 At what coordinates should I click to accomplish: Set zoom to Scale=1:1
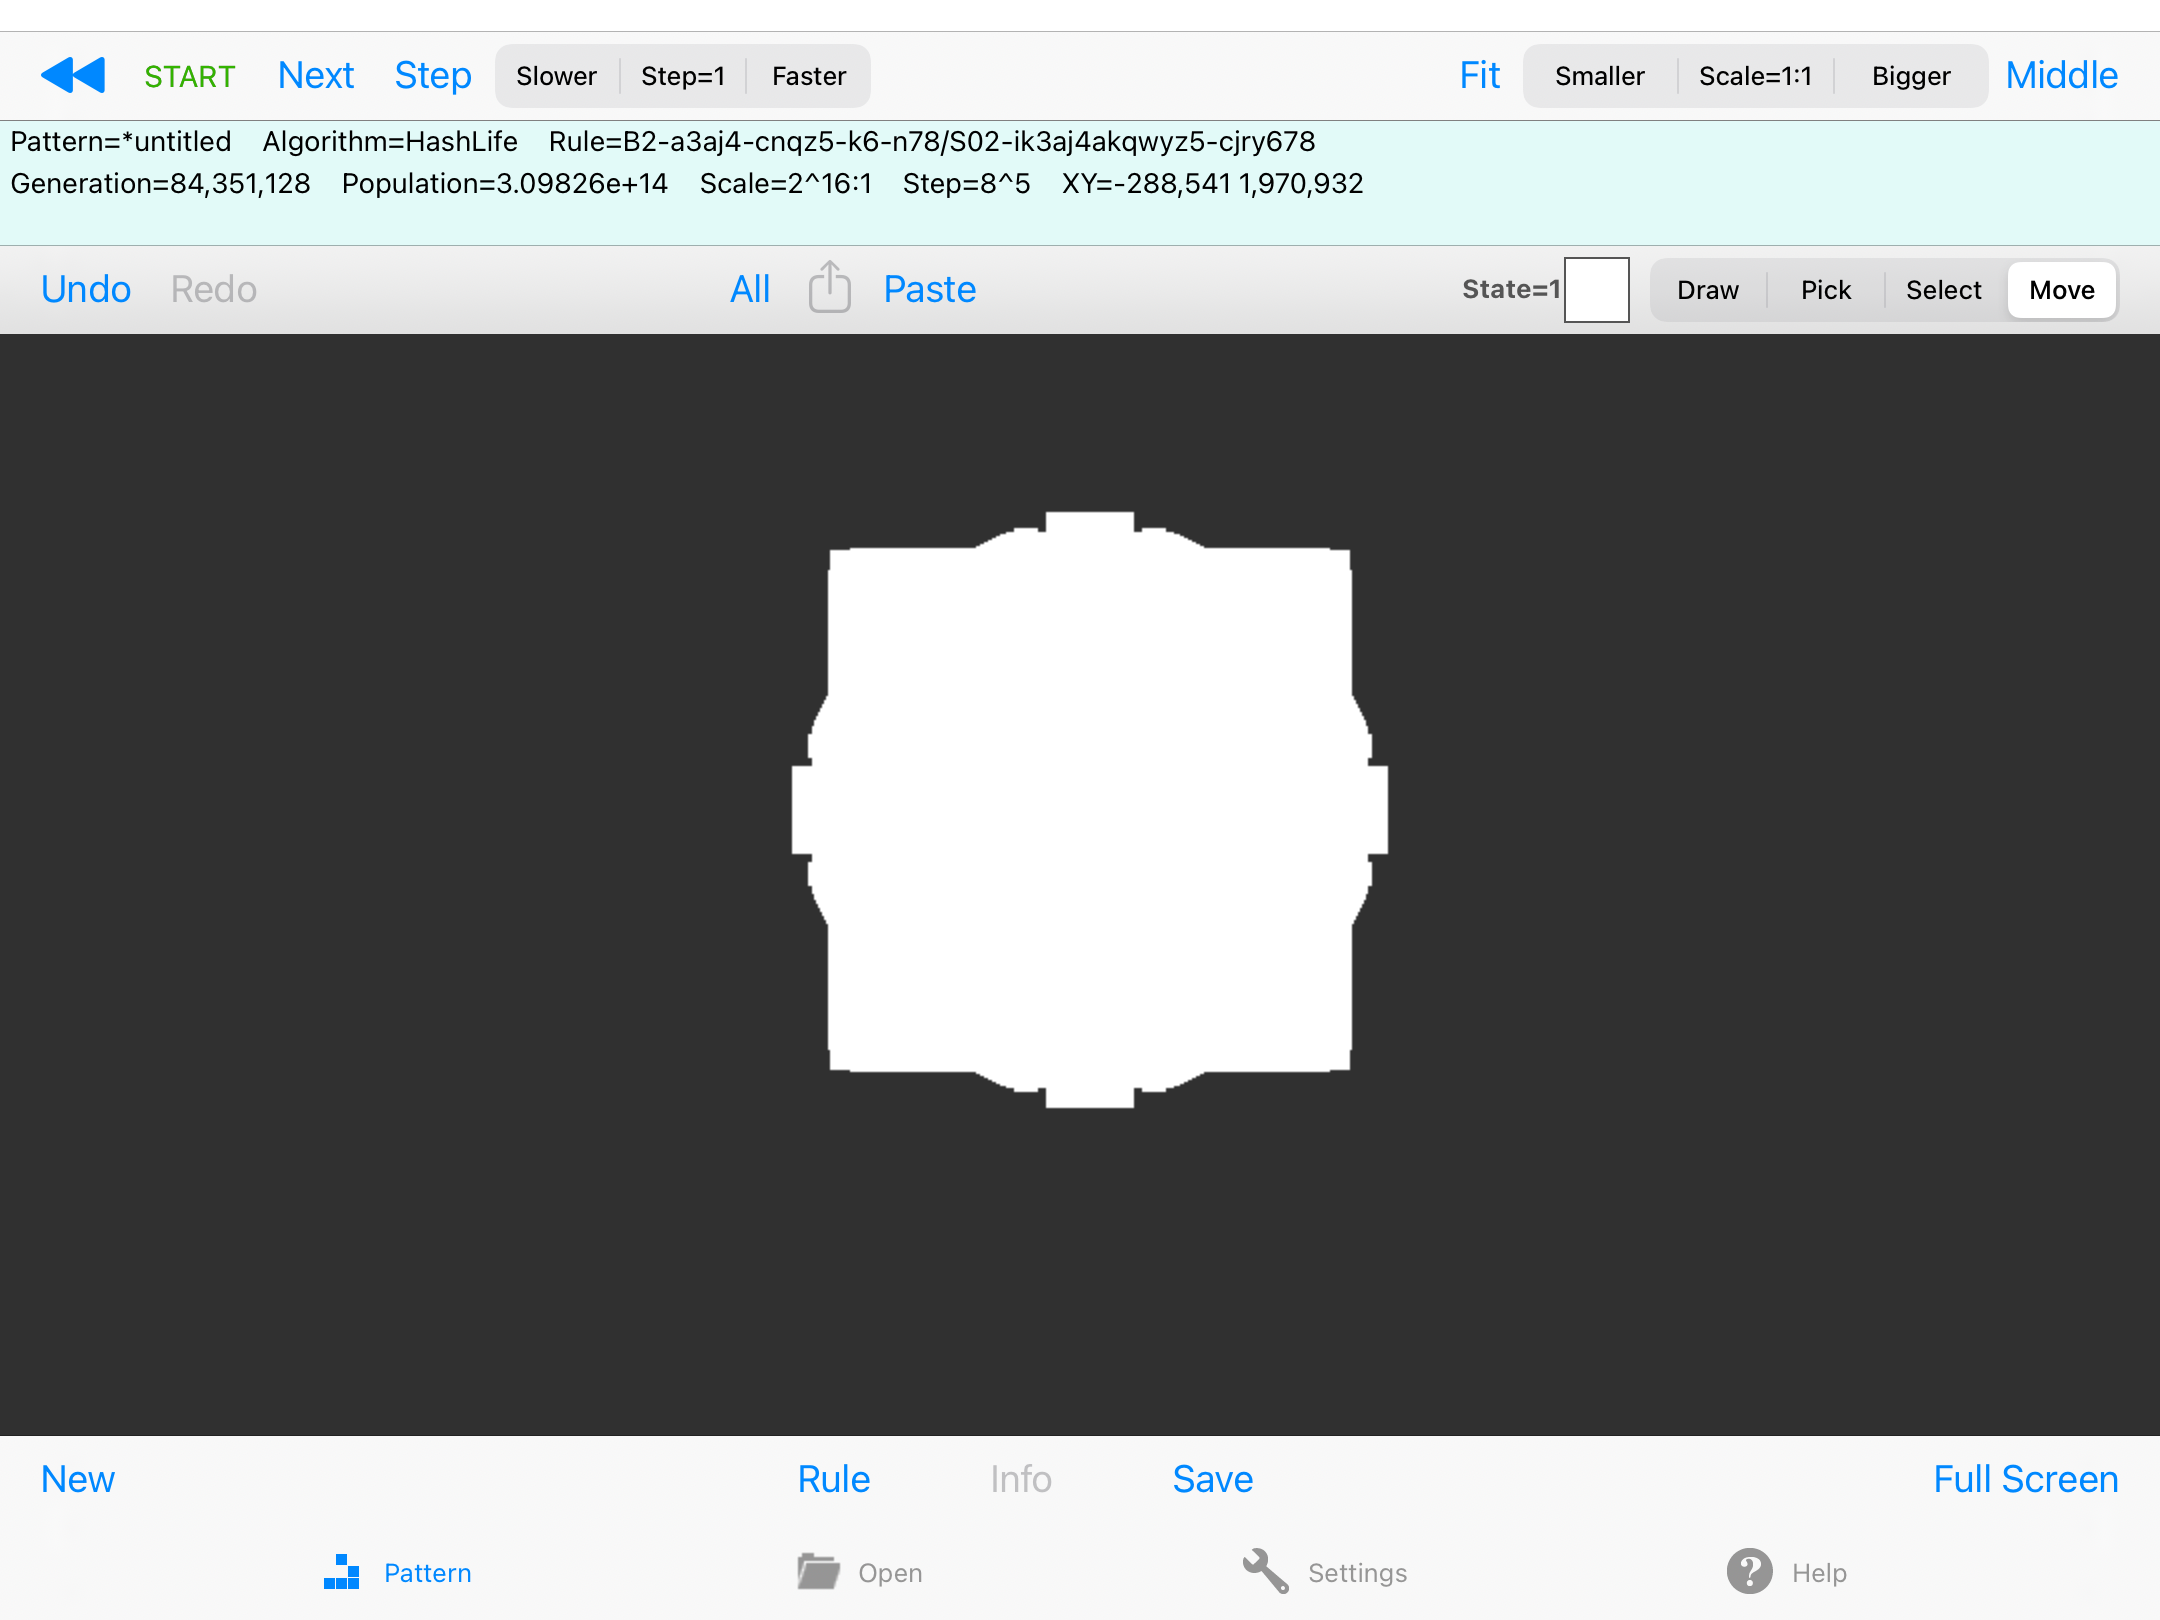pos(1755,76)
